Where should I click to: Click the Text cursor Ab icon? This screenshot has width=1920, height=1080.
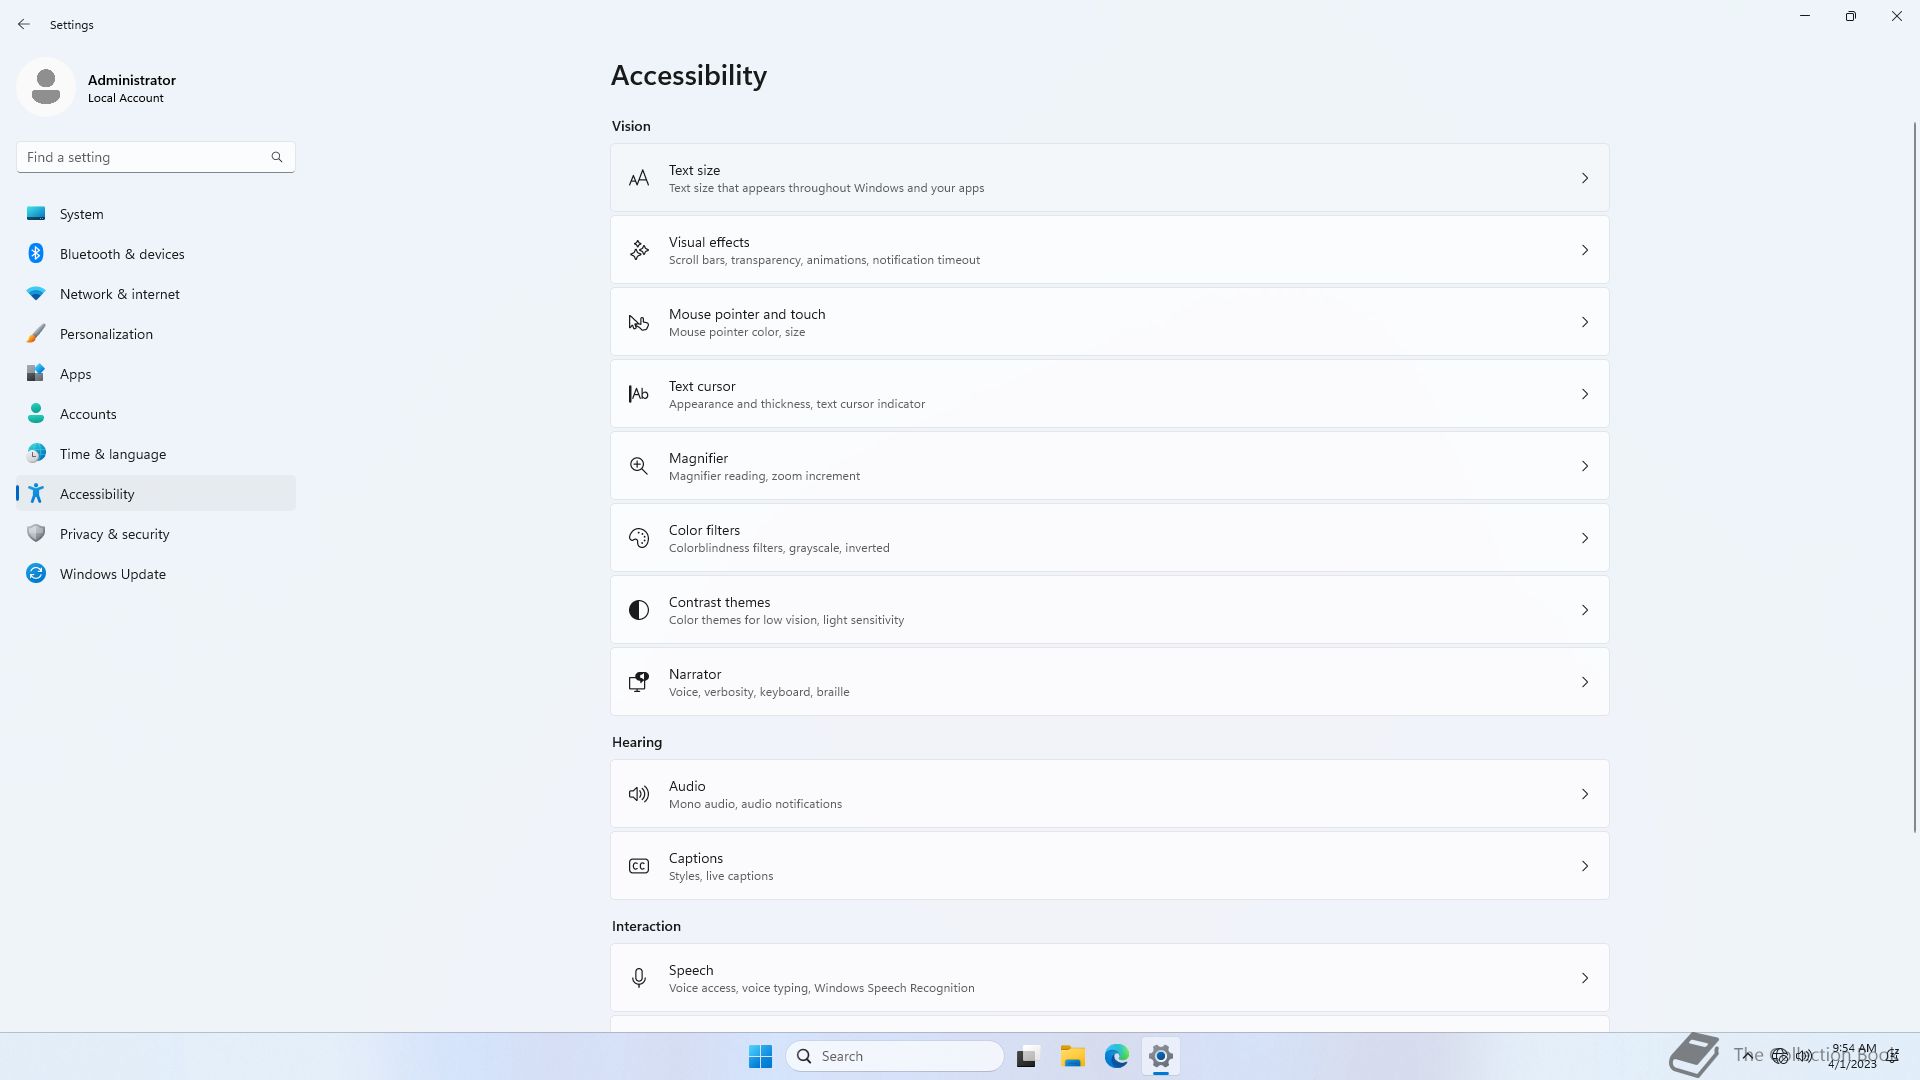639,394
